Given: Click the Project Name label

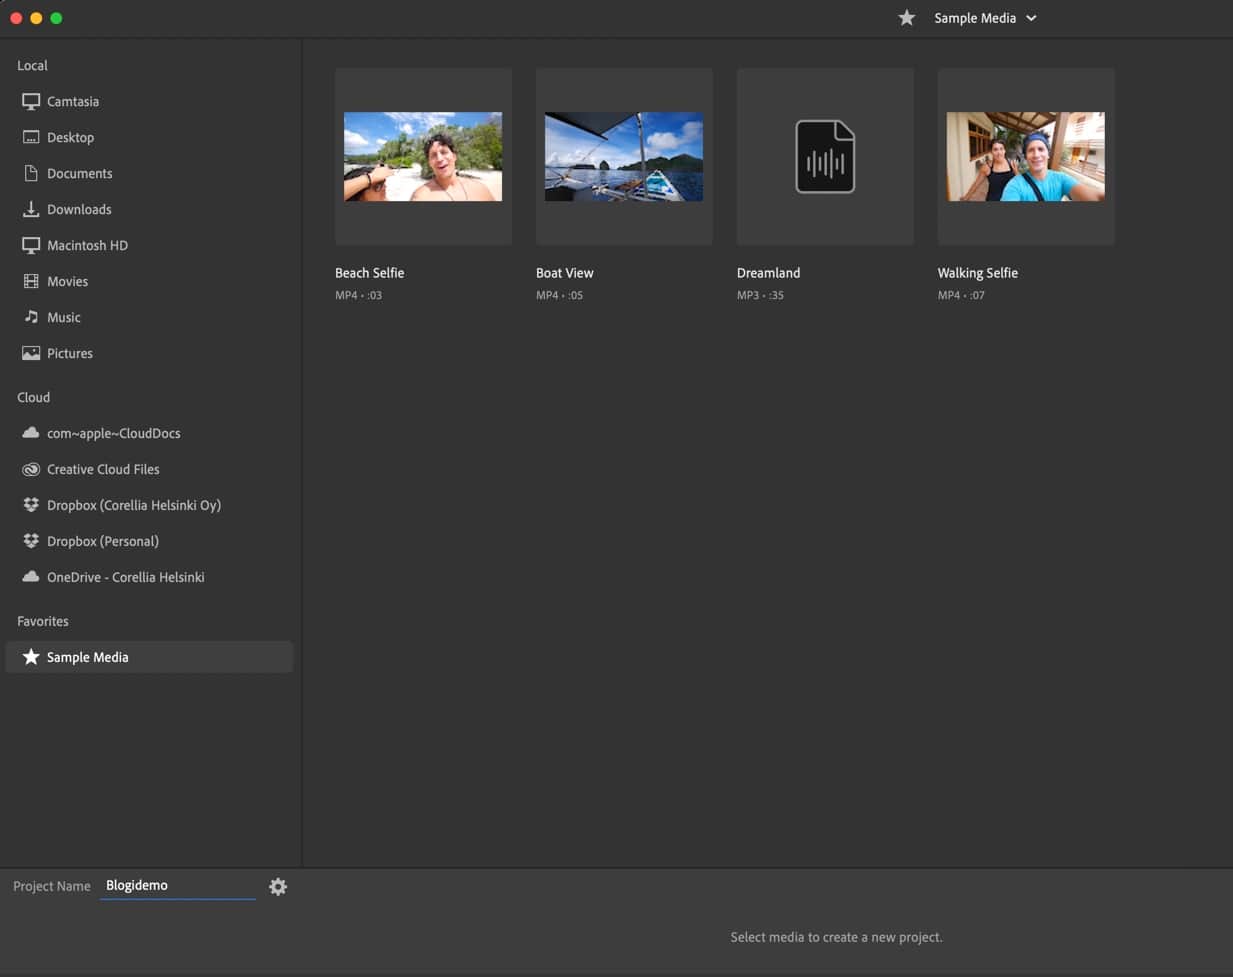Looking at the screenshot, I should coord(52,886).
